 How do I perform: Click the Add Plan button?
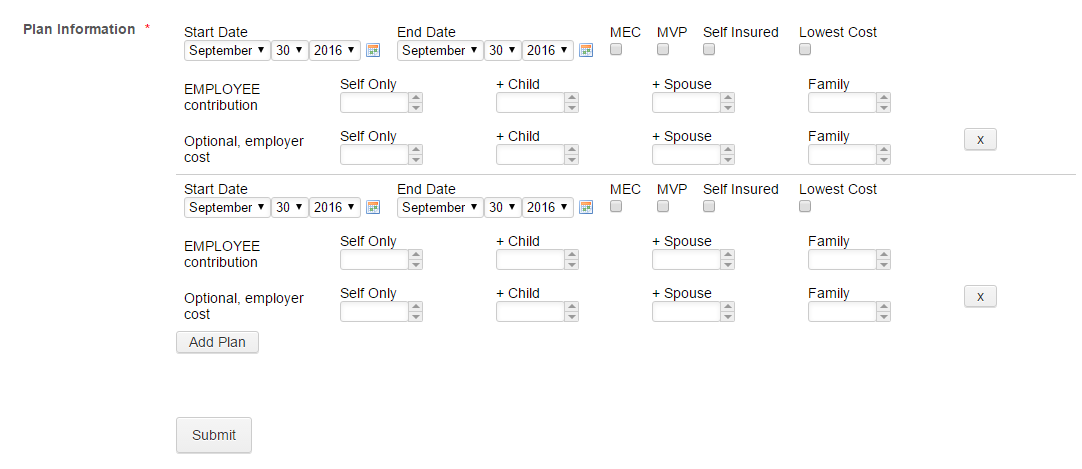click(x=217, y=342)
